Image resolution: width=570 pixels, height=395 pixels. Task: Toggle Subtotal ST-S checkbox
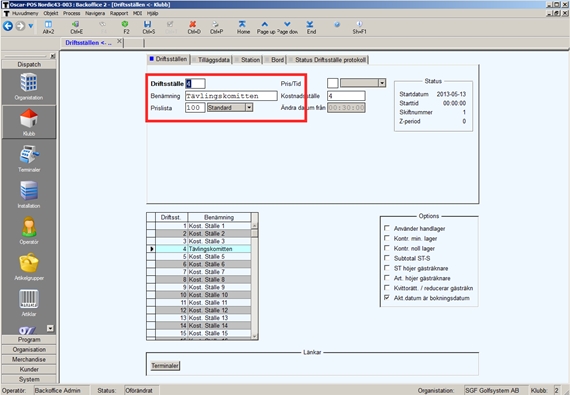[x=387, y=258]
